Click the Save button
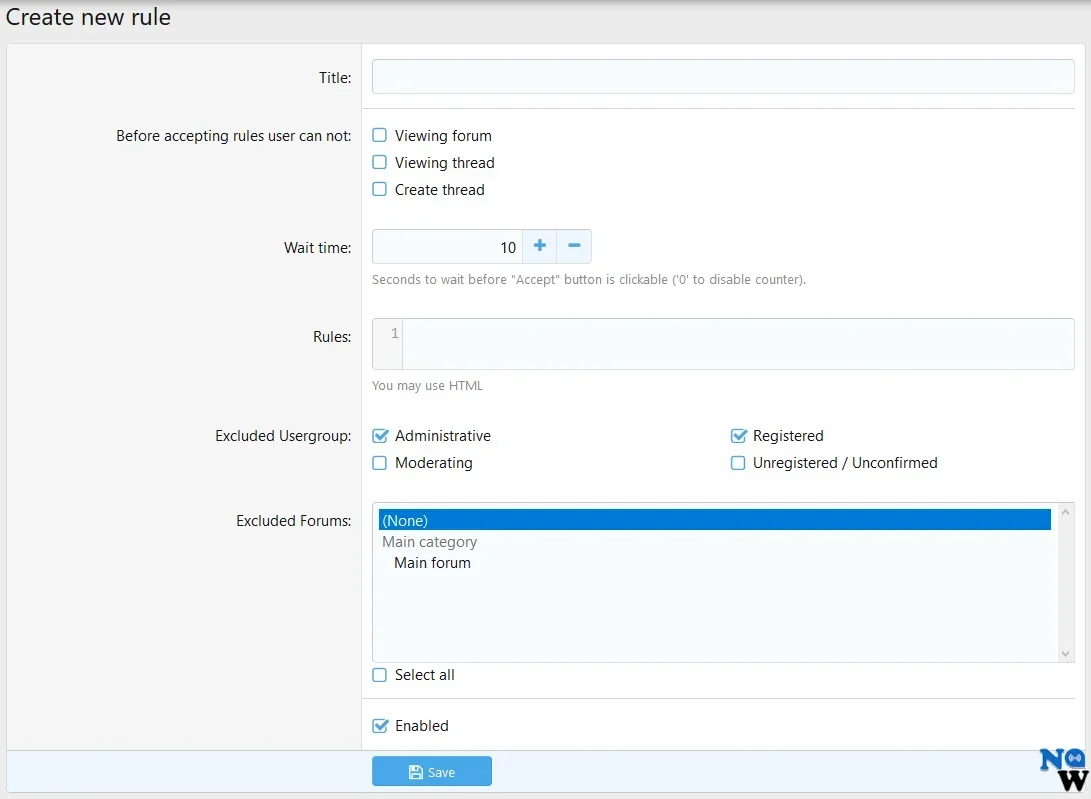Viewport: 1091px width, 799px height. (x=432, y=772)
